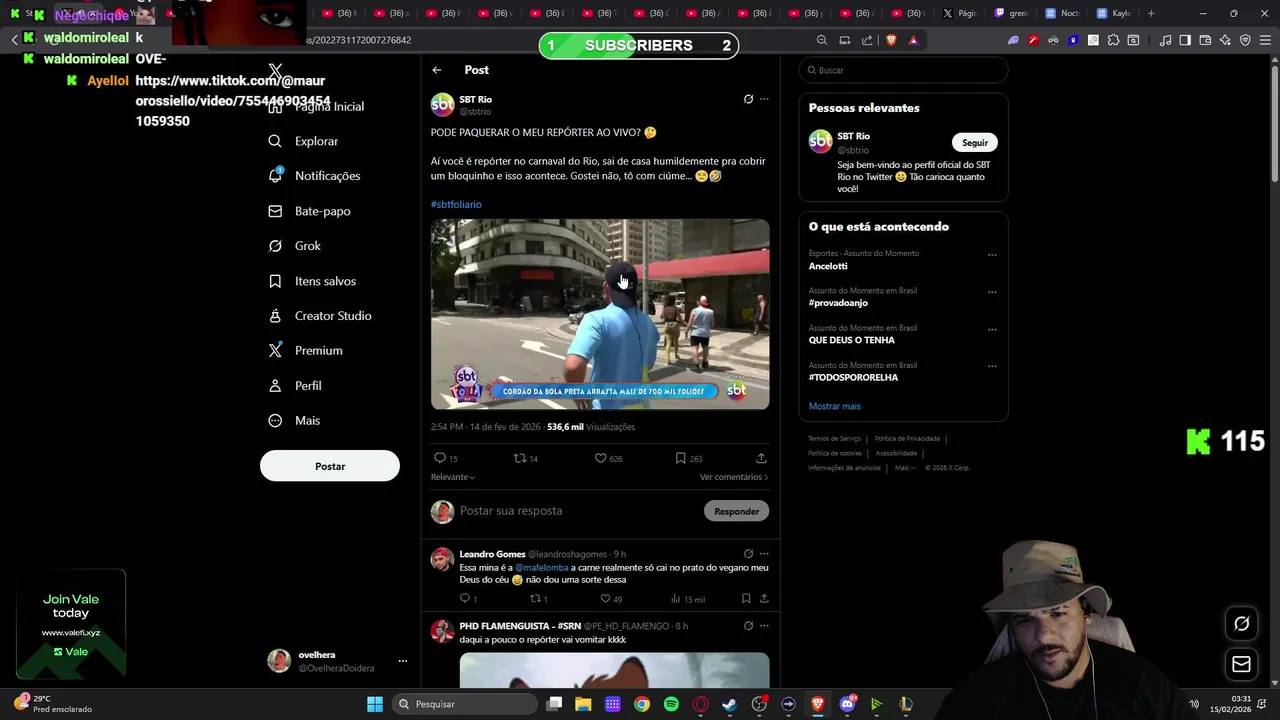Click the zoom-out magnifier in address bar
This screenshot has height=720, width=1280.
coord(822,40)
